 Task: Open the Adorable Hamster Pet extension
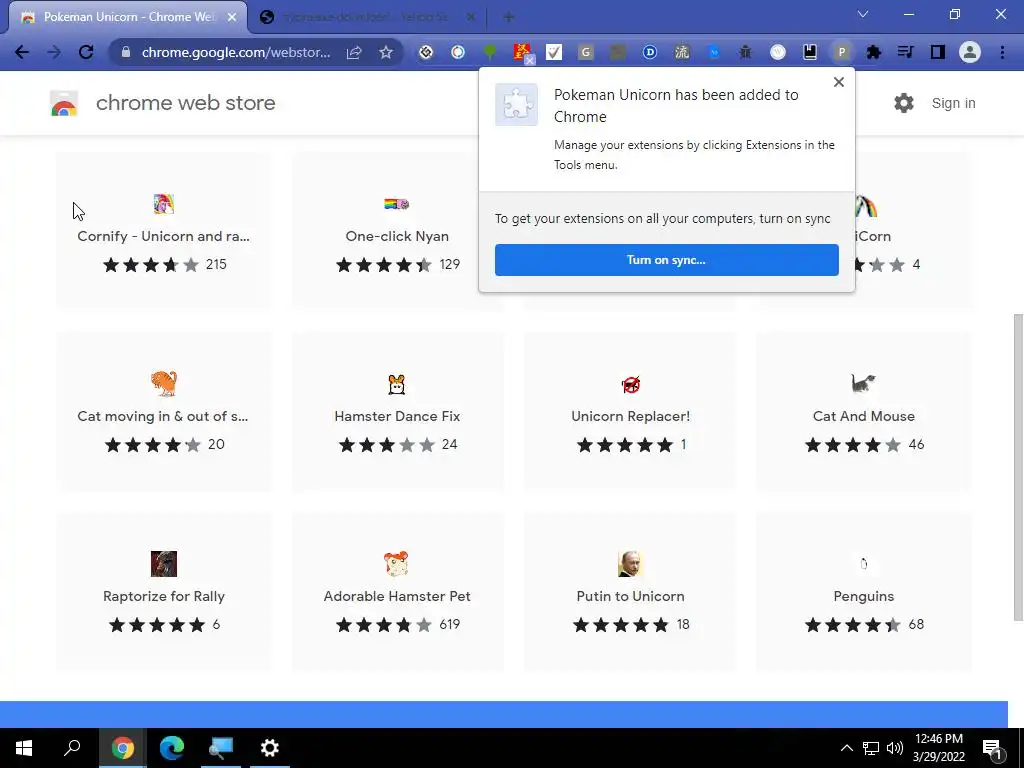pos(397,590)
